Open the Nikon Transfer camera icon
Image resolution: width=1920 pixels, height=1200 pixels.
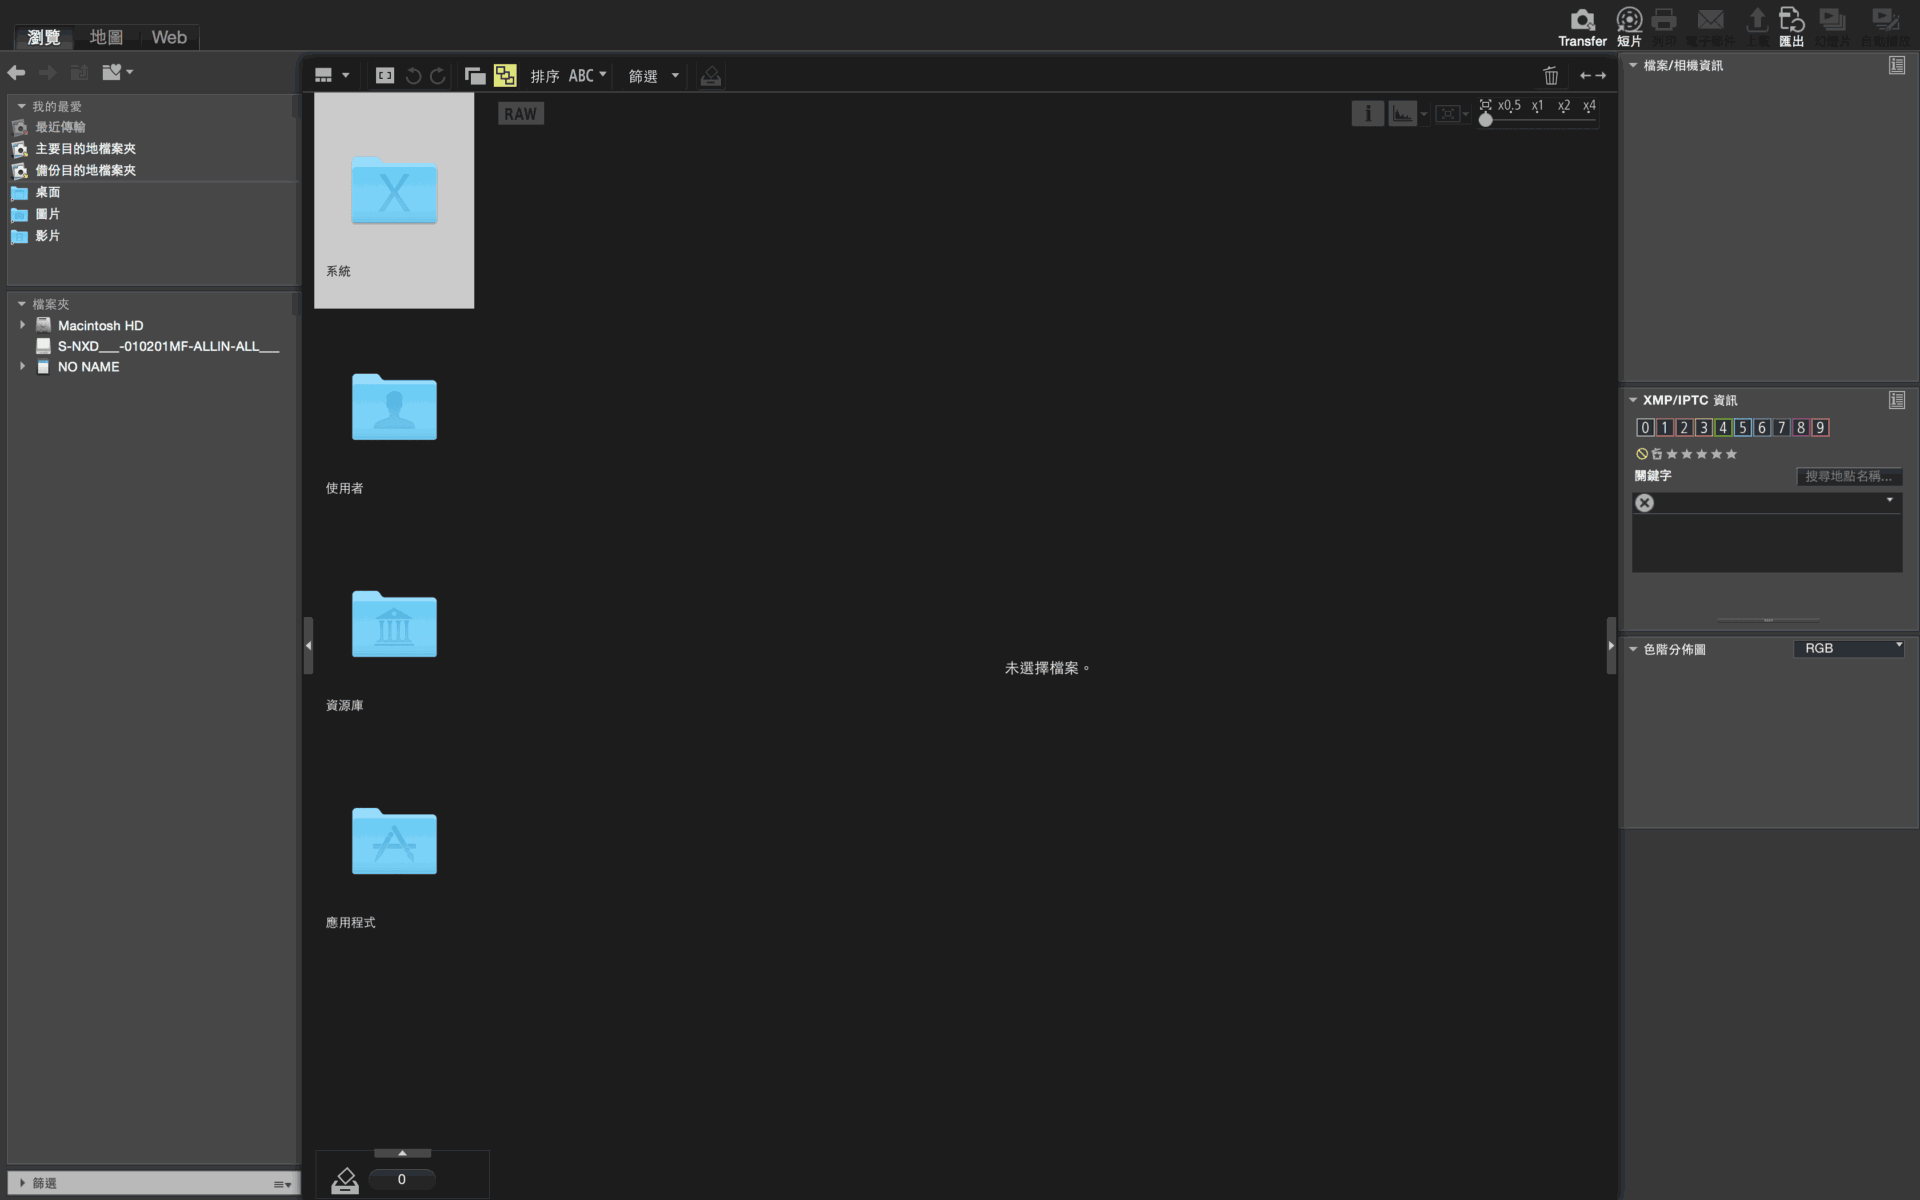(x=1582, y=27)
